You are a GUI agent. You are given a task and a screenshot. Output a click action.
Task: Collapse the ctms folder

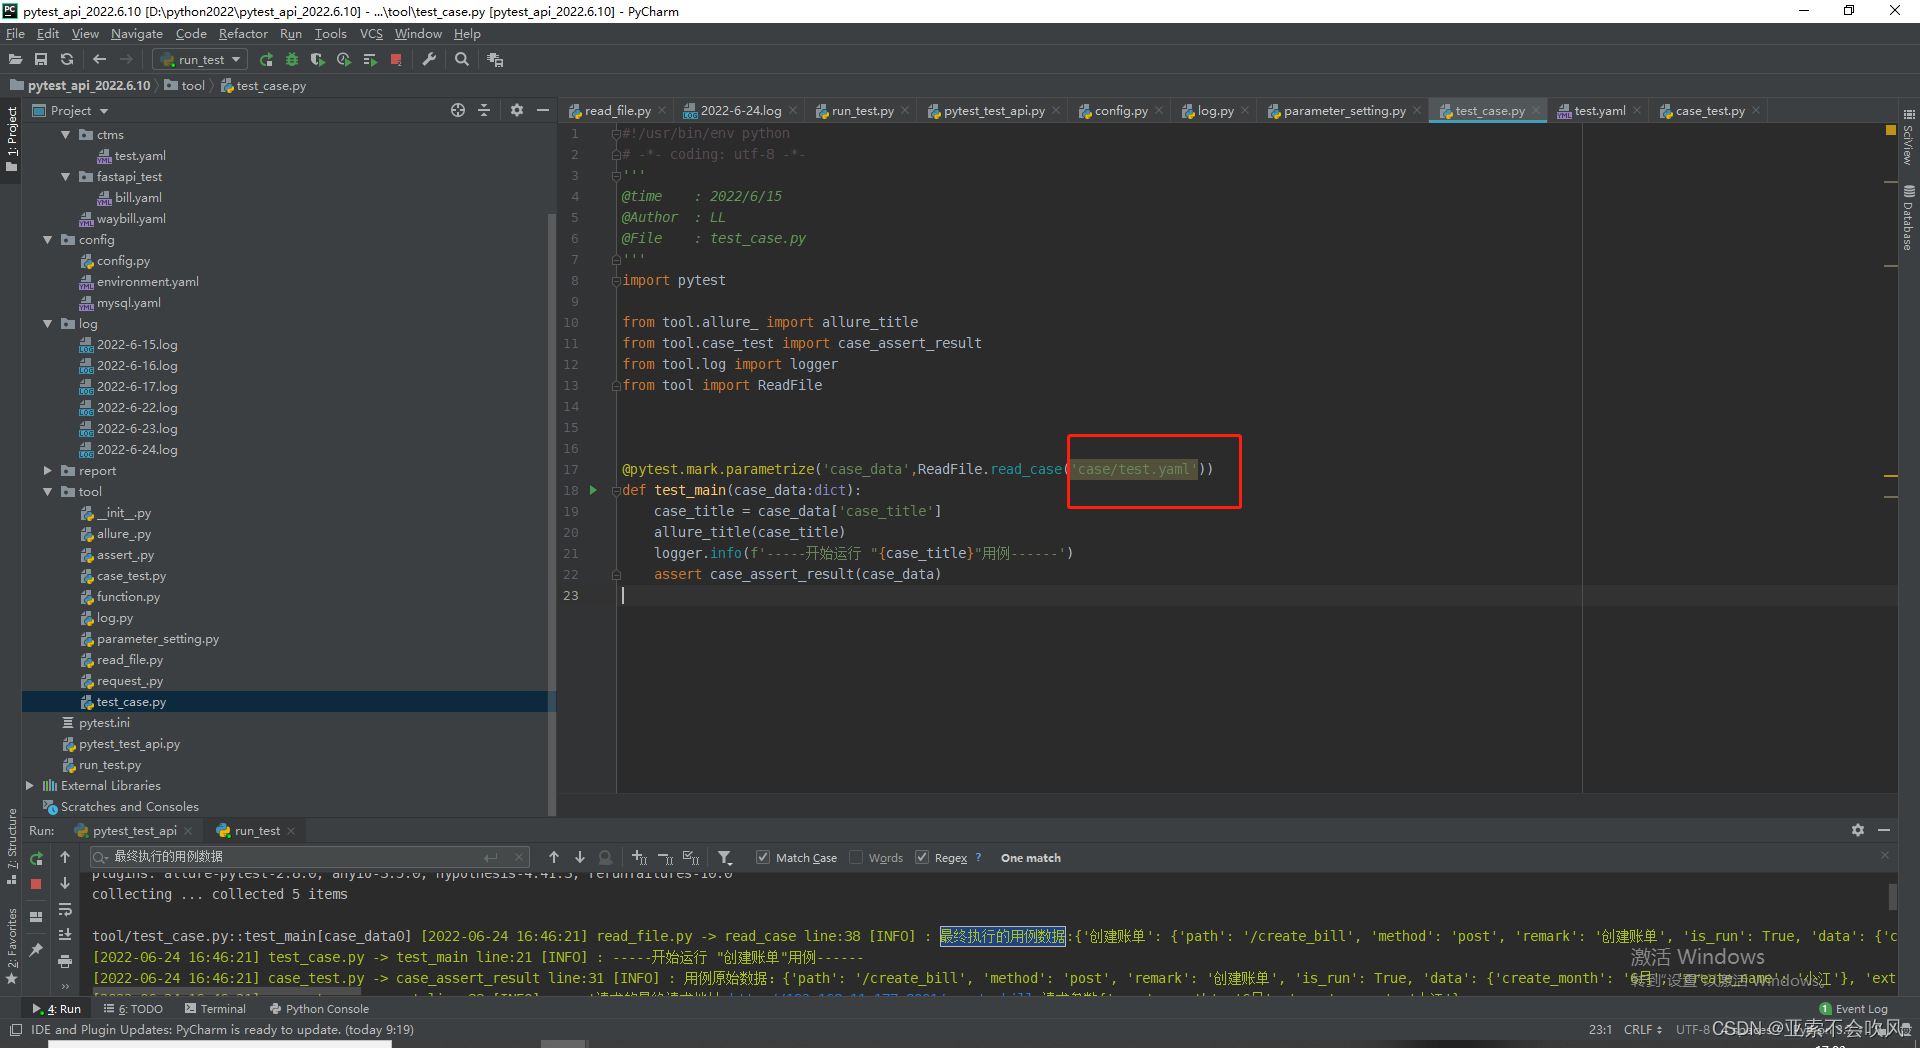[66, 135]
